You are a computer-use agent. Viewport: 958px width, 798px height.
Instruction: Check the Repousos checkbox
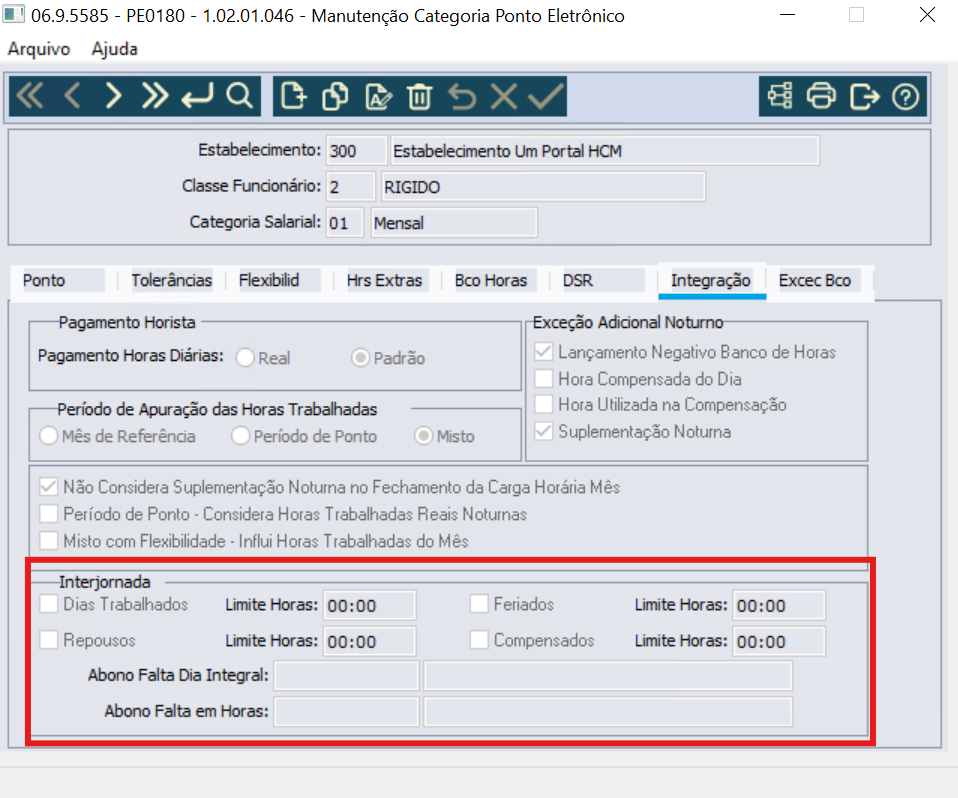[x=48, y=640]
